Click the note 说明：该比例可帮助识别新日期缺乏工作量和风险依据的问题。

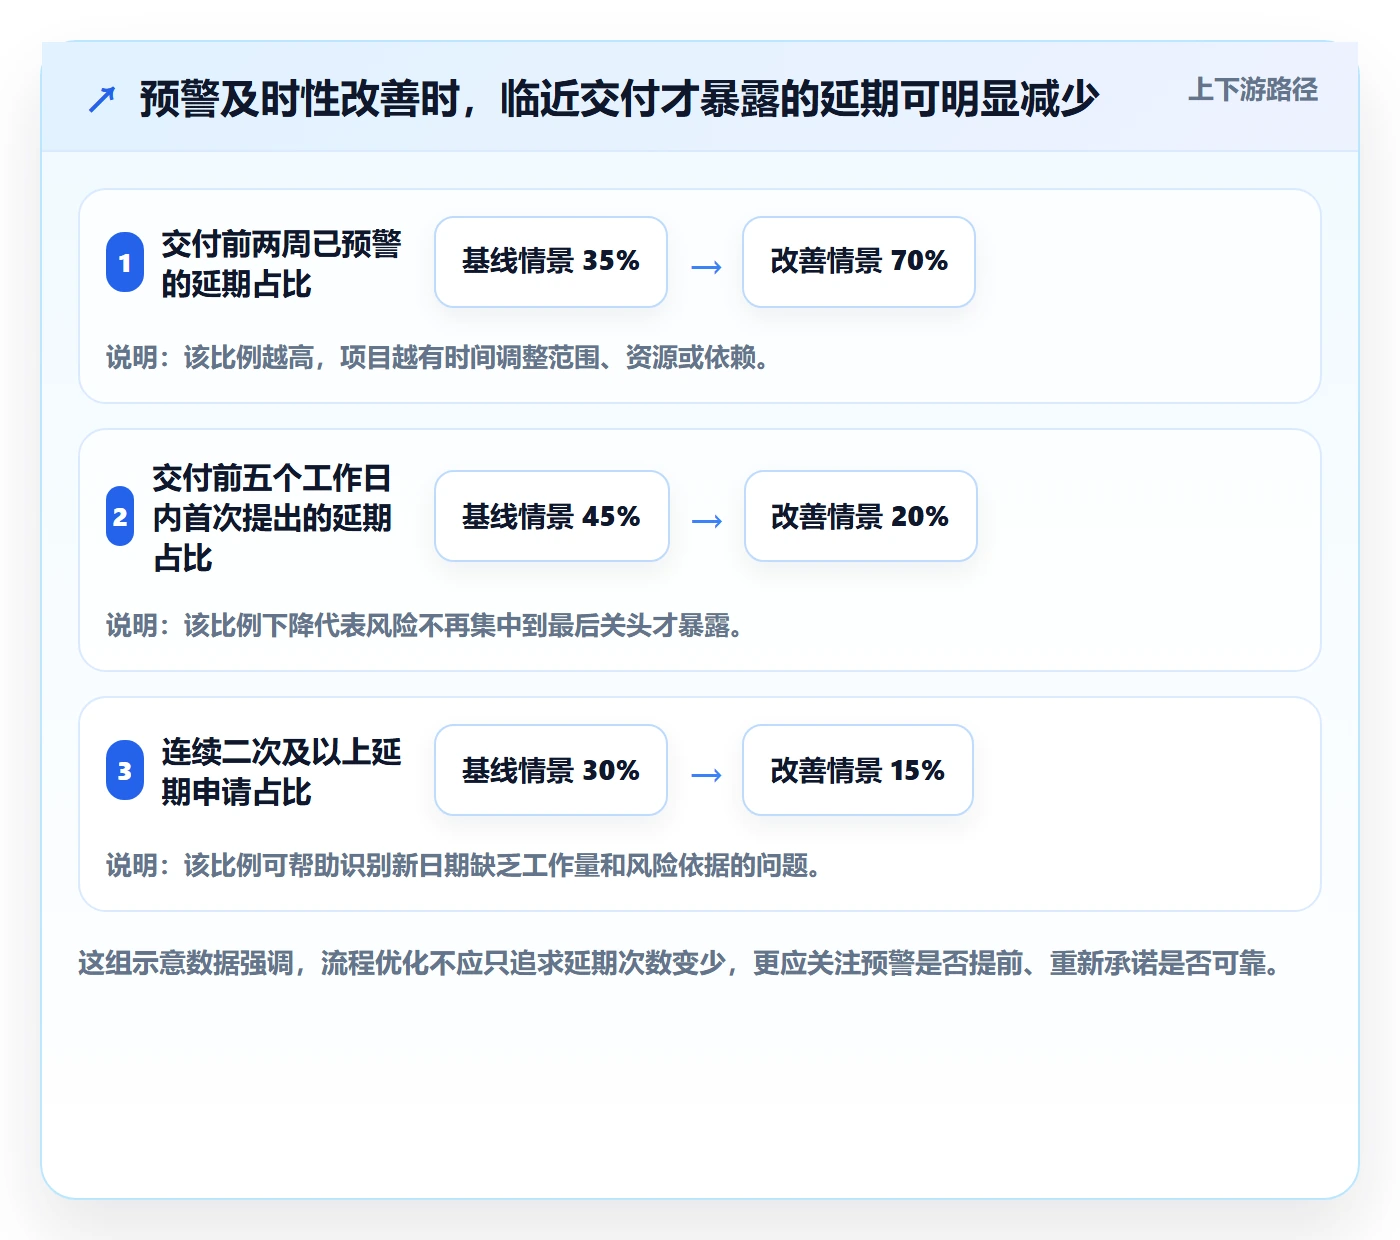464,865
